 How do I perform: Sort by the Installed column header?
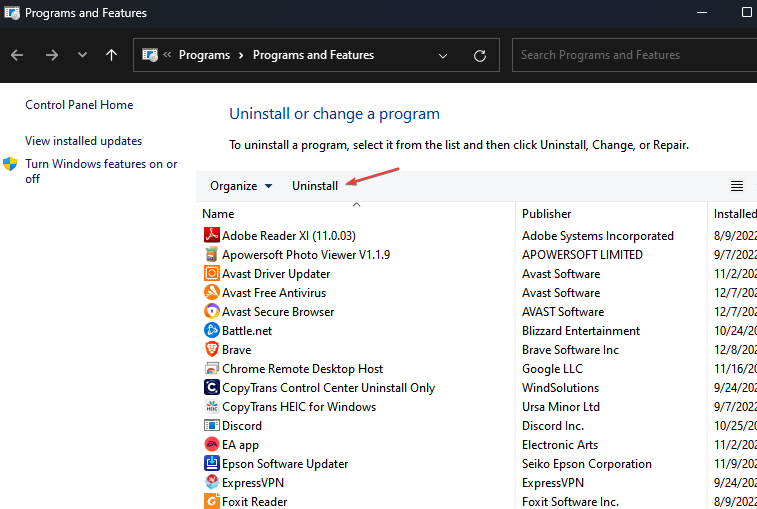pos(735,214)
